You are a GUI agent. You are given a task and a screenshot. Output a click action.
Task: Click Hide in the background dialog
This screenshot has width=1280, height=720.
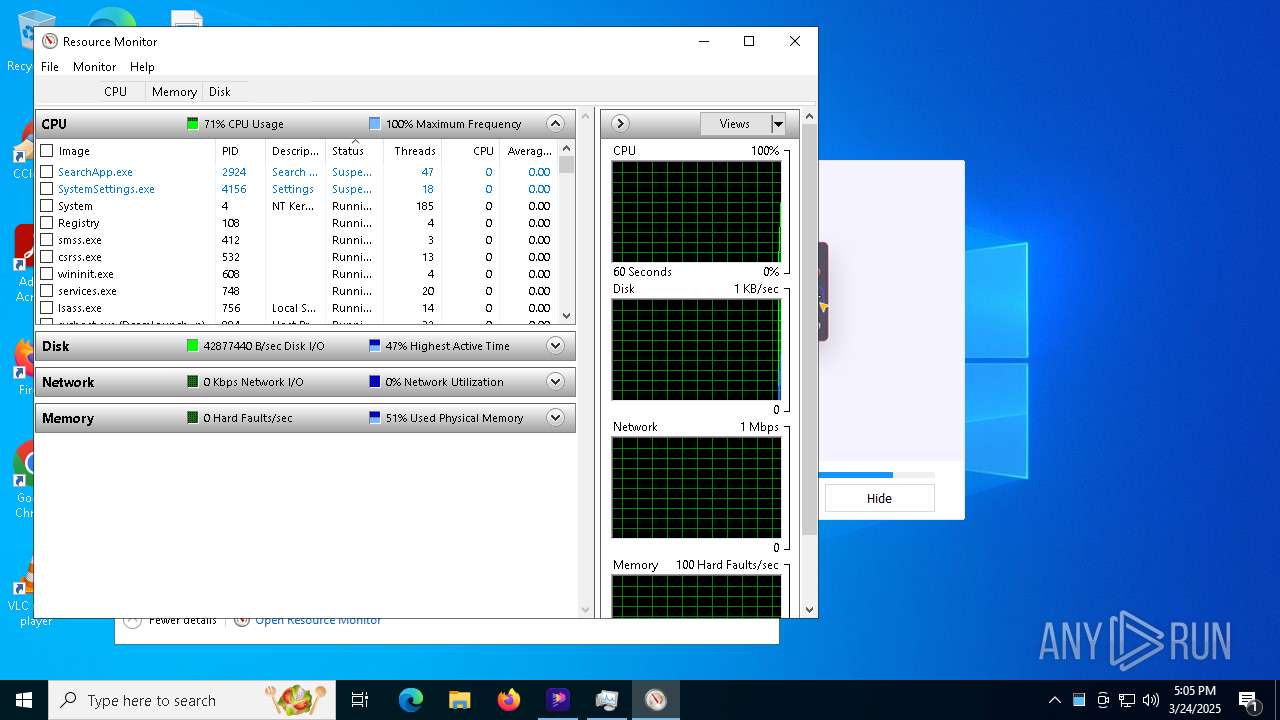pos(879,498)
